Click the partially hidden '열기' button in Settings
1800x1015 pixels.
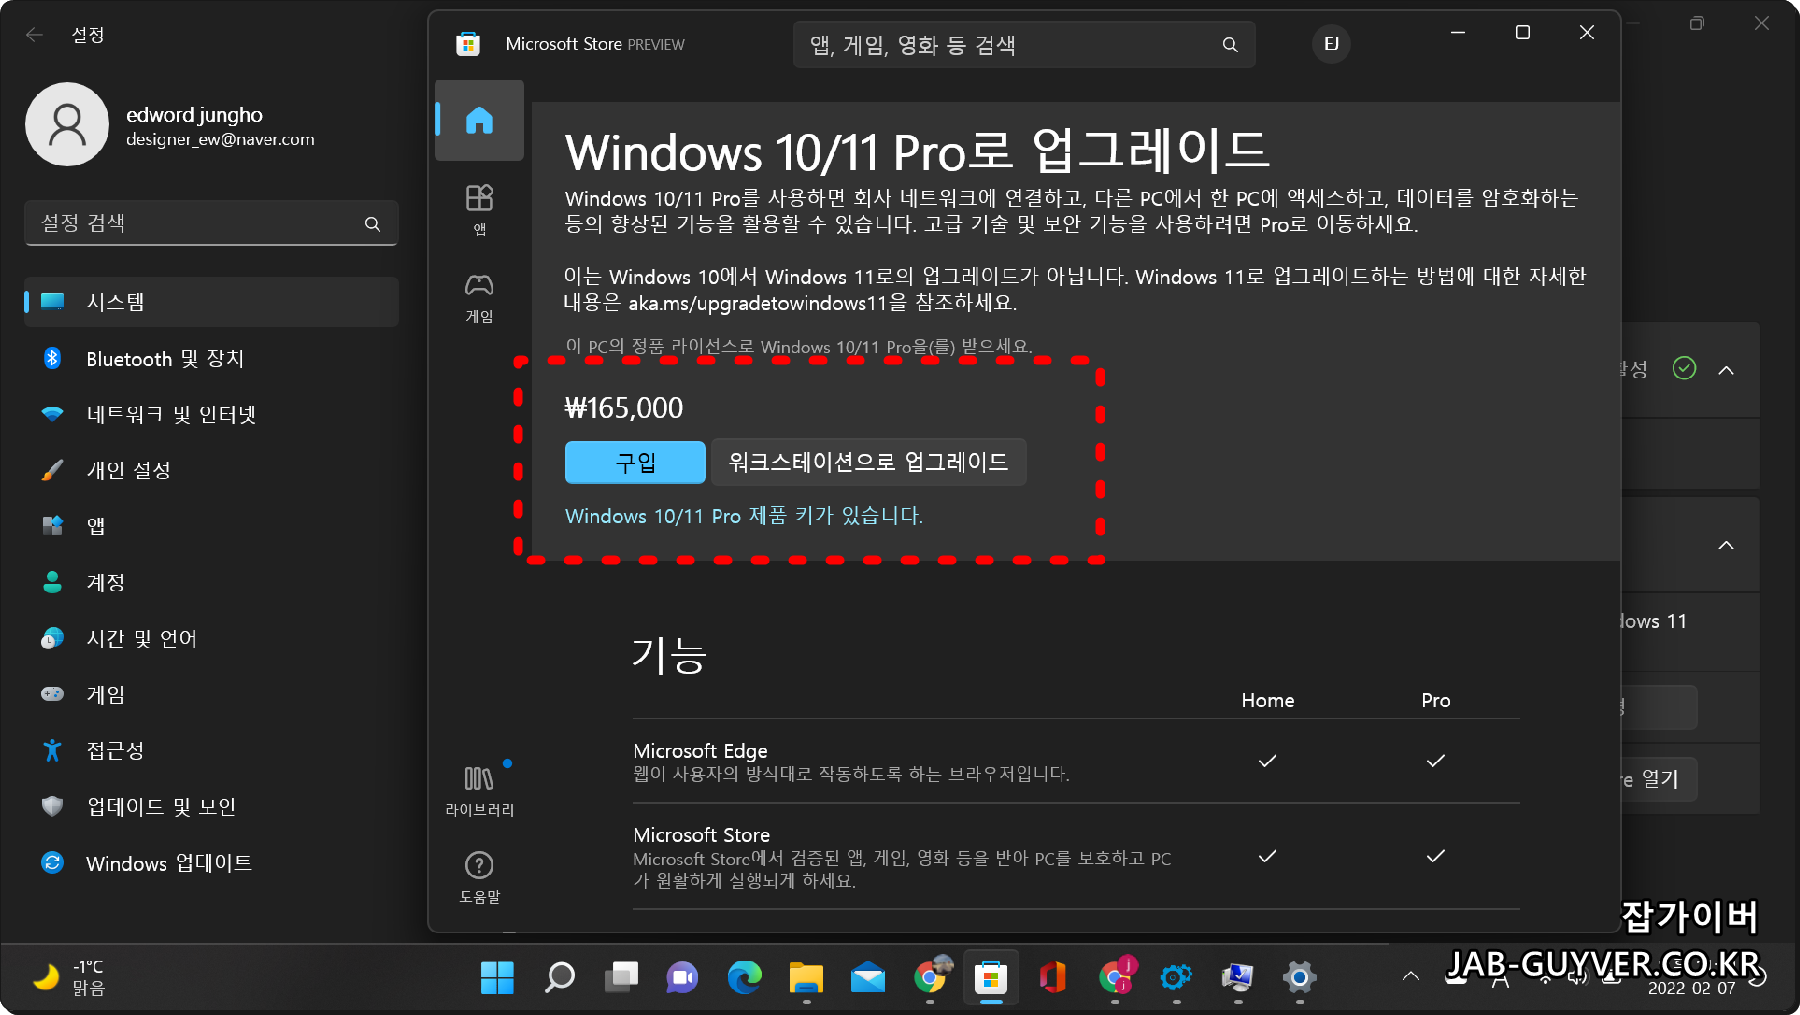click(x=1660, y=779)
